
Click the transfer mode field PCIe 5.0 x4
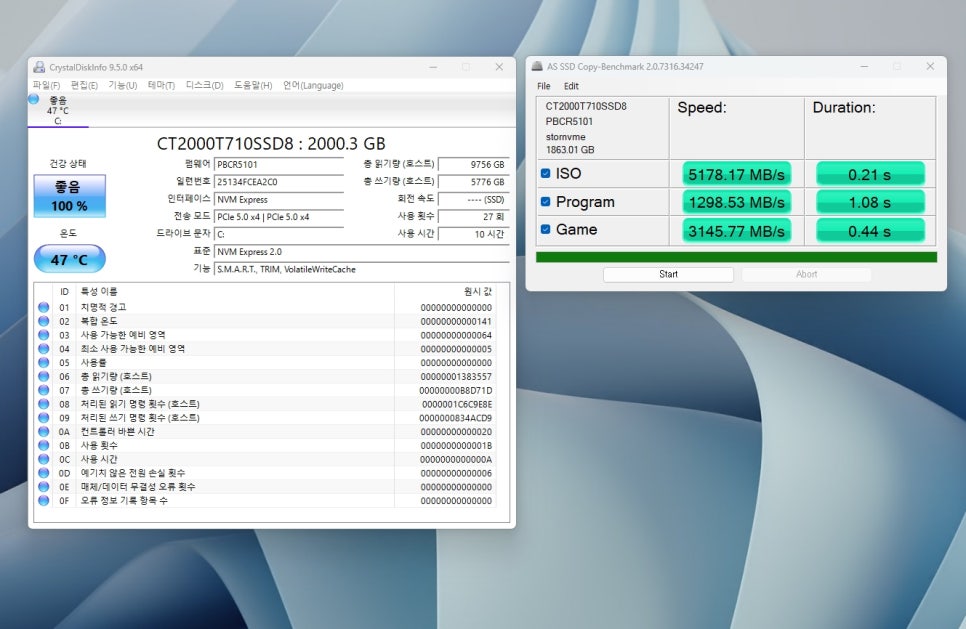pyautogui.click(x=278, y=217)
